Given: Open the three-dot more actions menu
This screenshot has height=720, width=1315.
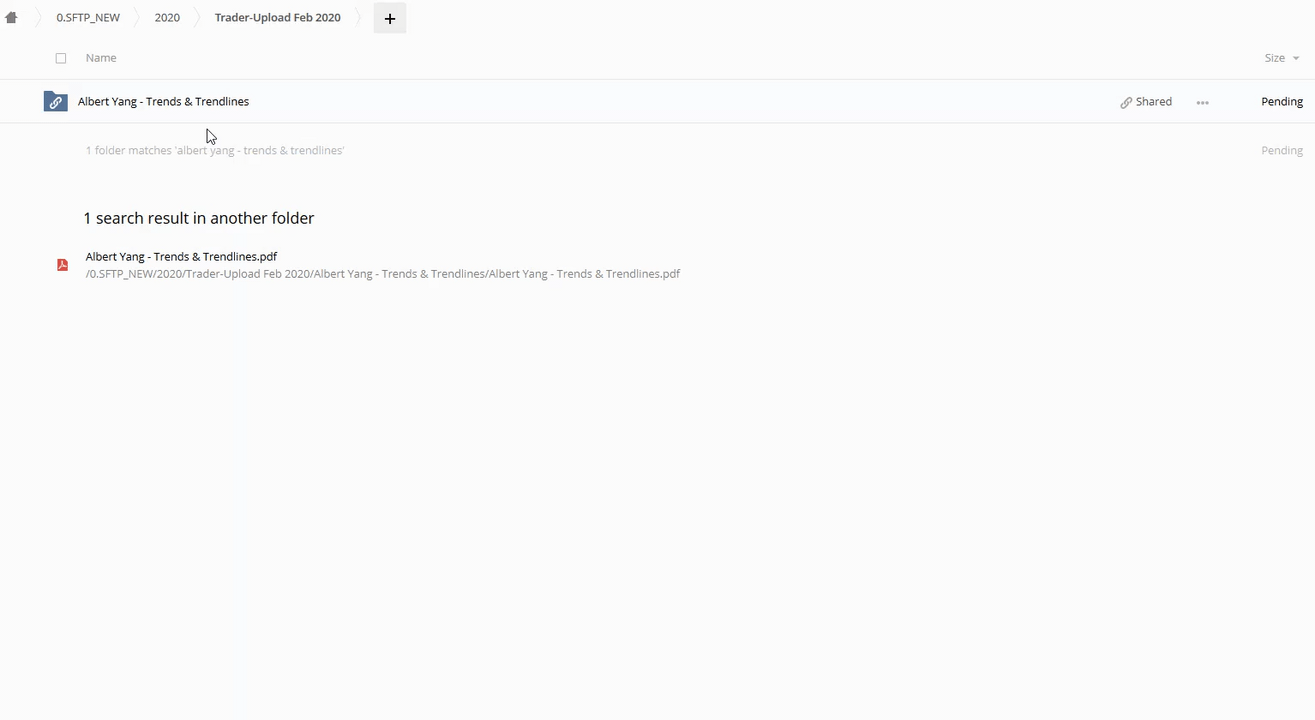Looking at the screenshot, I should 1202,102.
